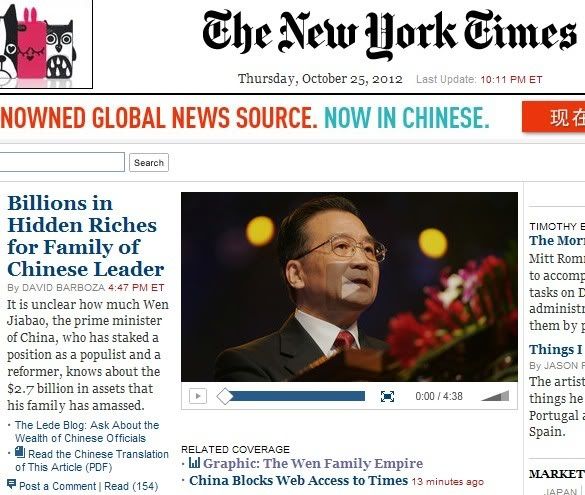Viewport: 585px width, 495px height.
Task: Click the video progress bar scrubber
Action: 225,396
